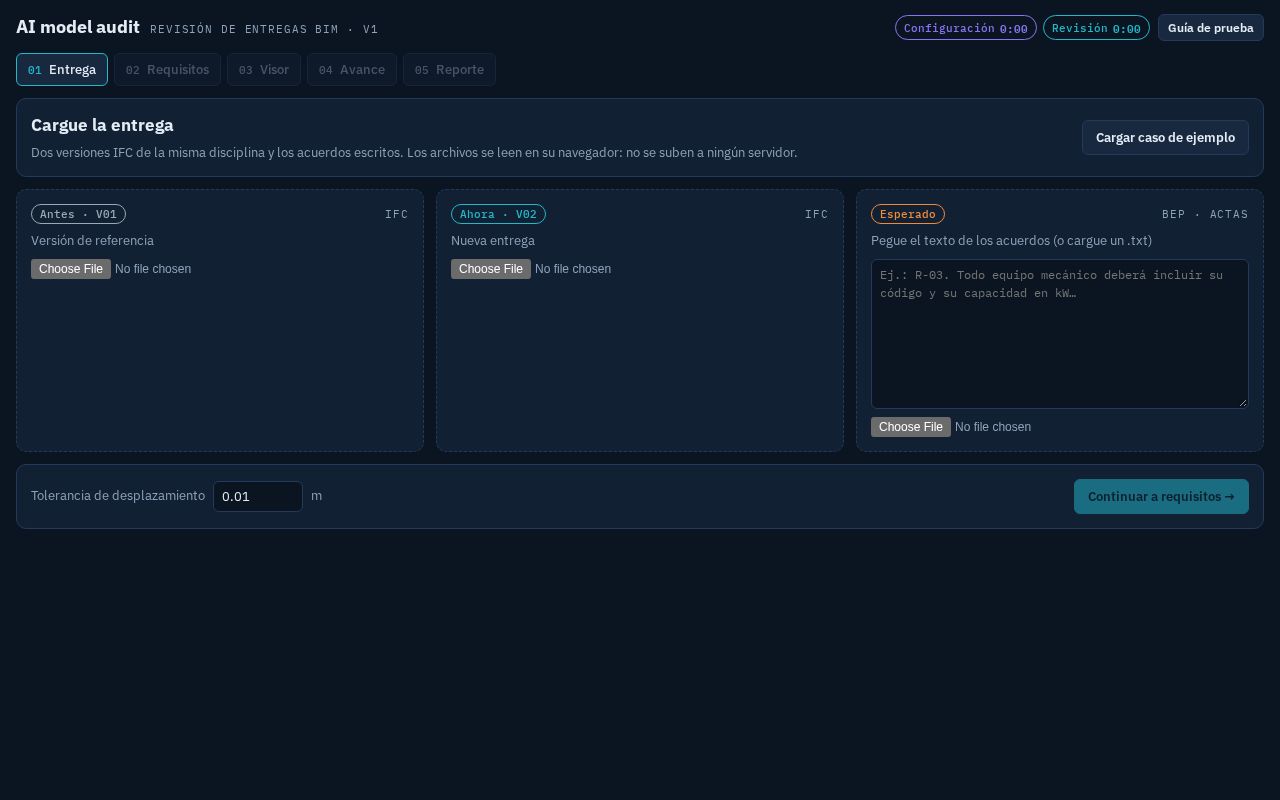Image resolution: width=1280 pixels, height=800 pixels.
Task: Choose File for Versión de referencia
Action: click(71, 269)
